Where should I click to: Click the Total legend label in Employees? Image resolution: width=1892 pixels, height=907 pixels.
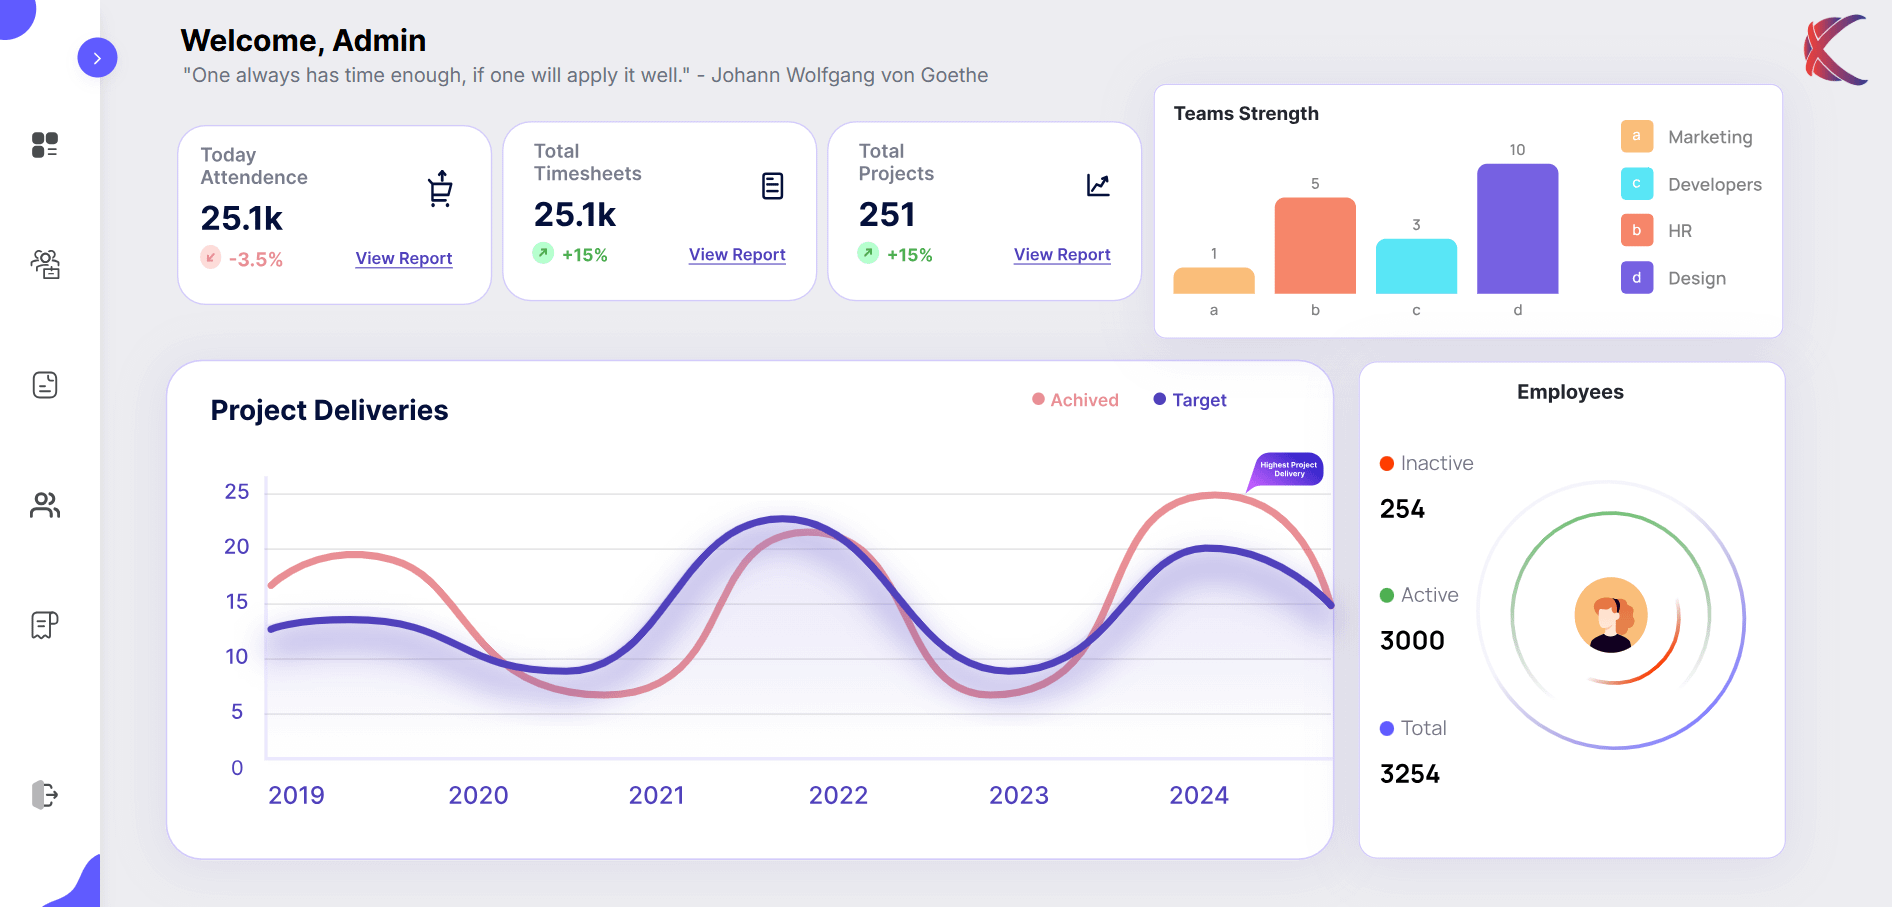[x=1423, y=728]
